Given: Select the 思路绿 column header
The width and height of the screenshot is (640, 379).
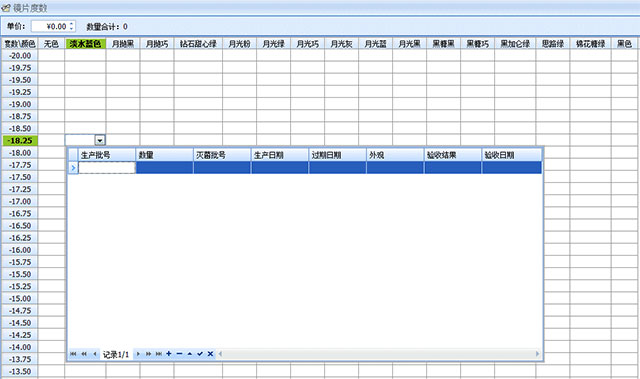Looking at the screenshot, I should pos(553,44).
